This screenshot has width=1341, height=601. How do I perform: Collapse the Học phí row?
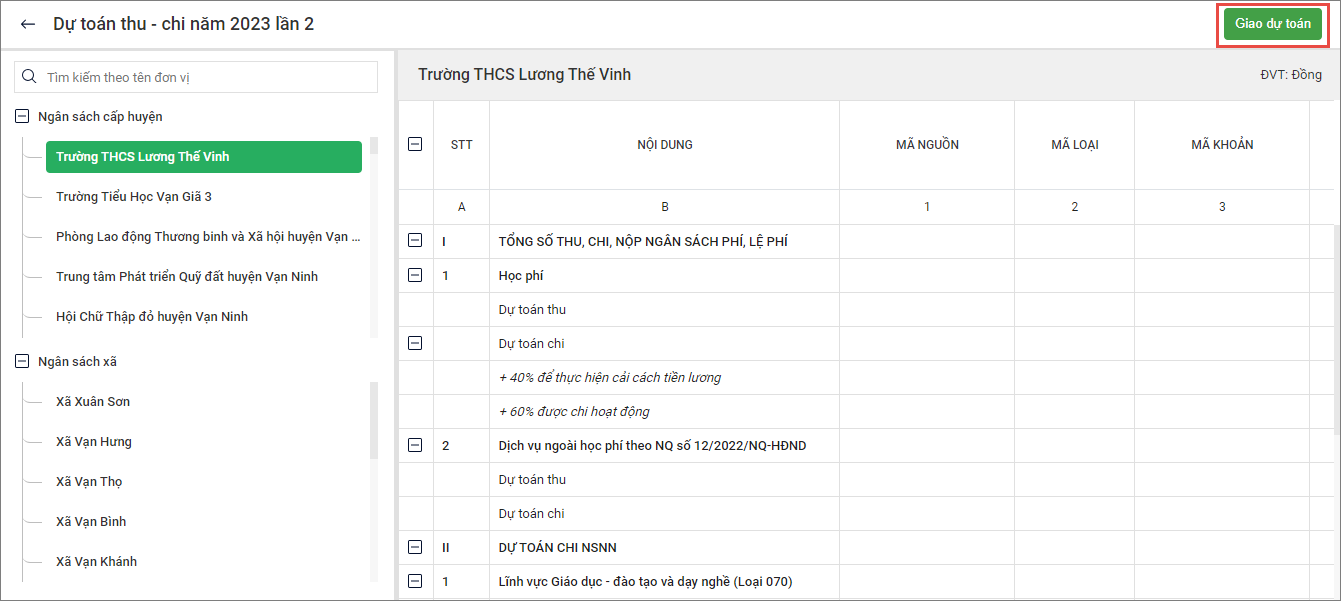[x=416, y=275]
